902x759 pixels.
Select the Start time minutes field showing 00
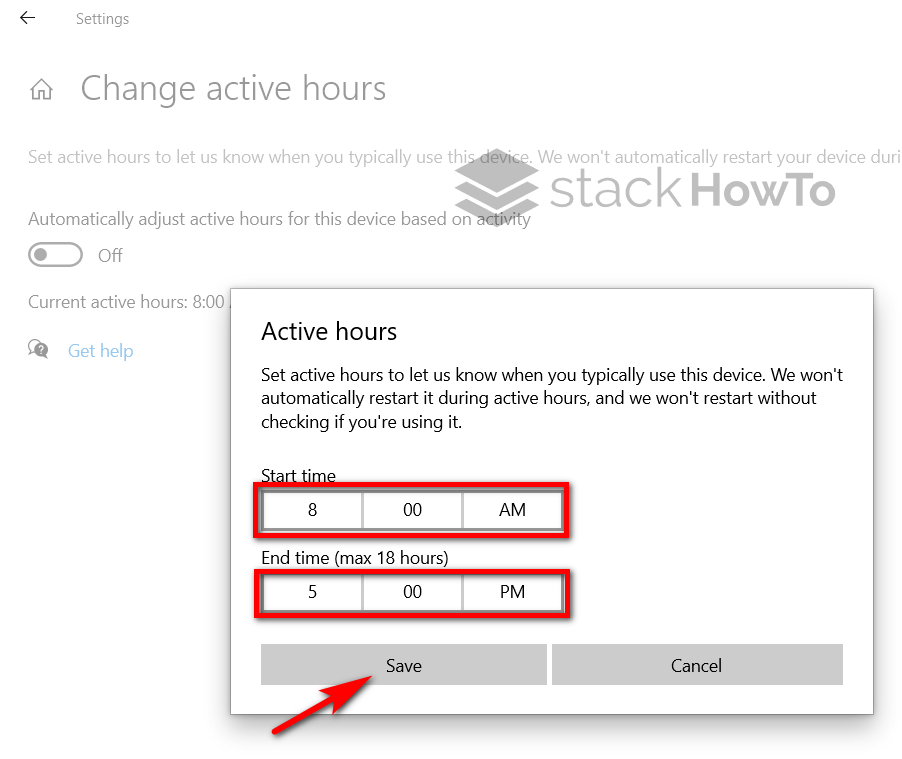412,510
